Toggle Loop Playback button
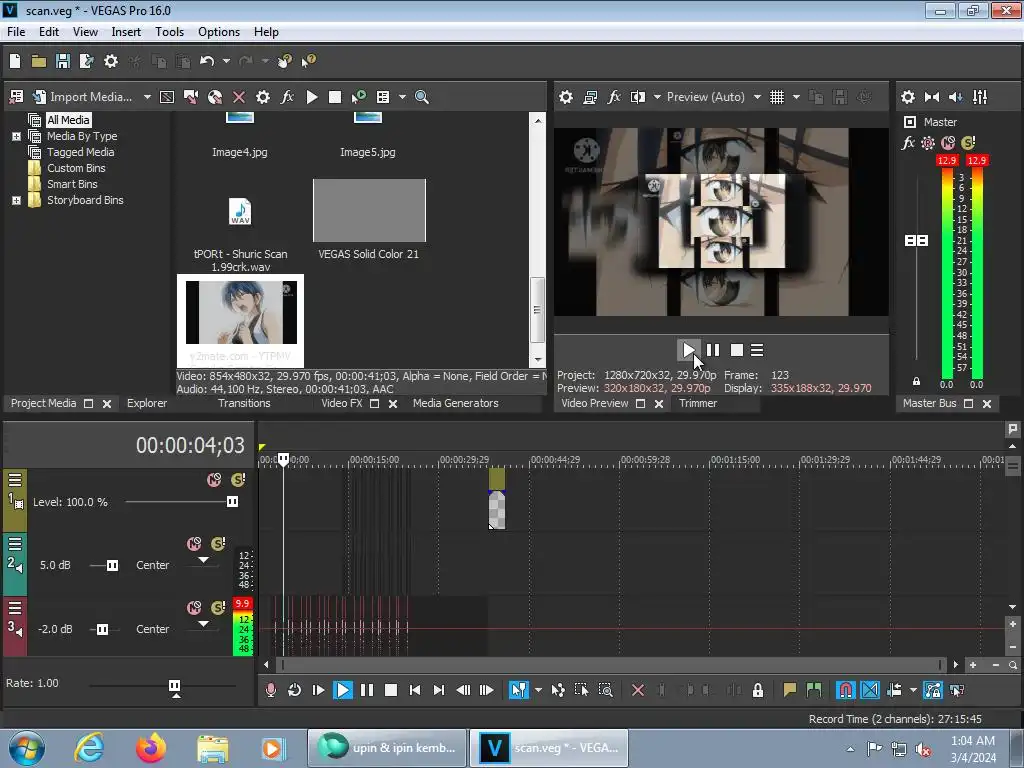Image resolution: width=1024 pixels, height=768 pixels. (294, 690)
